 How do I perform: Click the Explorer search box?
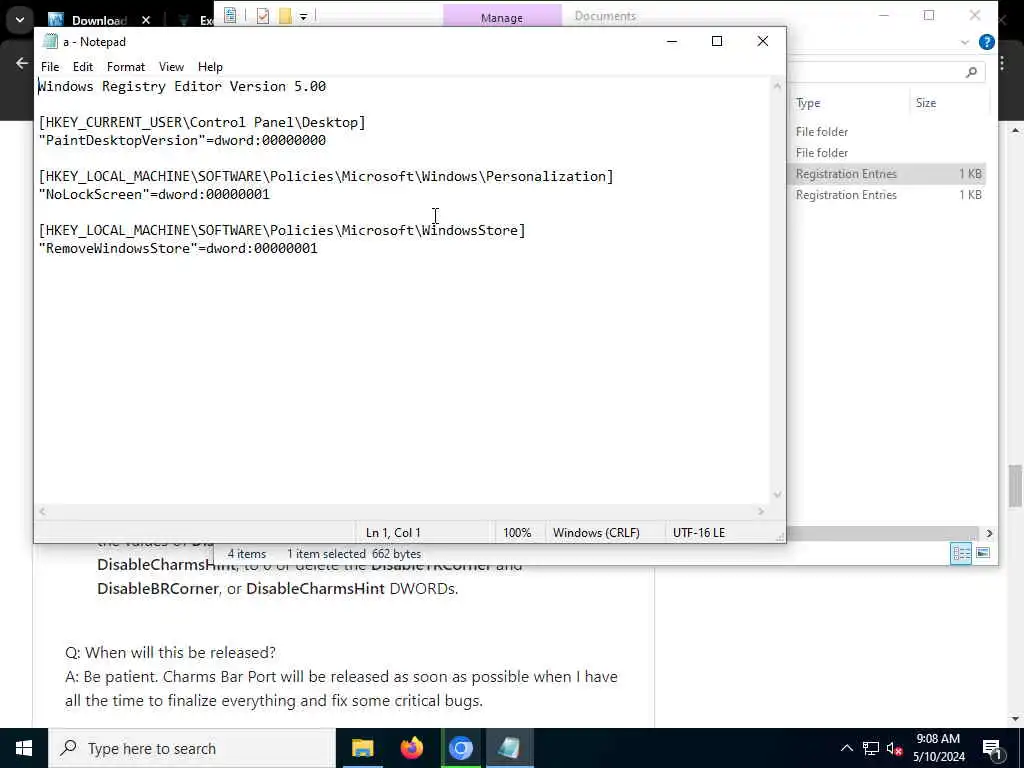tap(886, 72)
